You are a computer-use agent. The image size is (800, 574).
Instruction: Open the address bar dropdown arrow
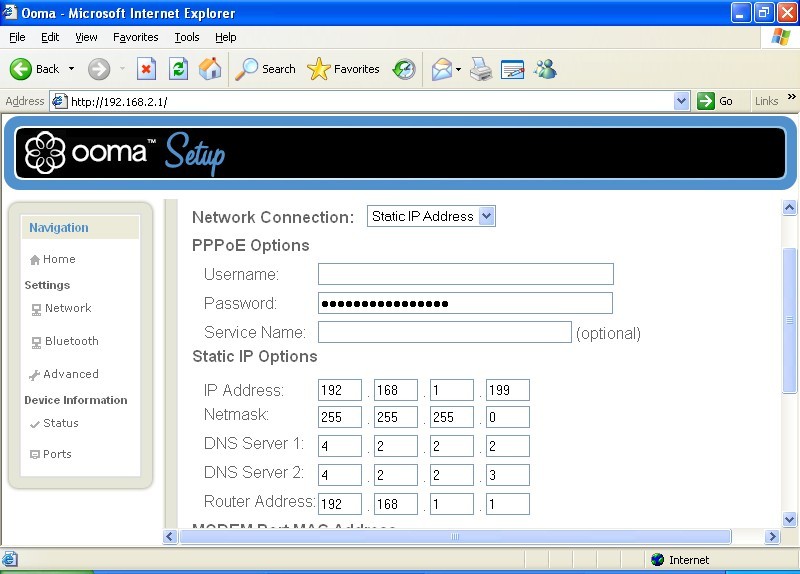click(681, 101)
